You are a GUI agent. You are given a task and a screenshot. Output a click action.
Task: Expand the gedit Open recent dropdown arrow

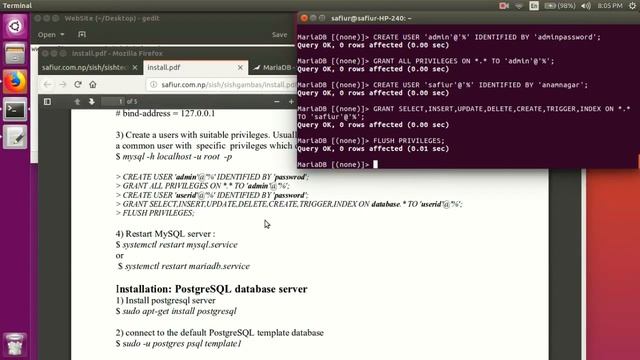[x=62, y=35]
